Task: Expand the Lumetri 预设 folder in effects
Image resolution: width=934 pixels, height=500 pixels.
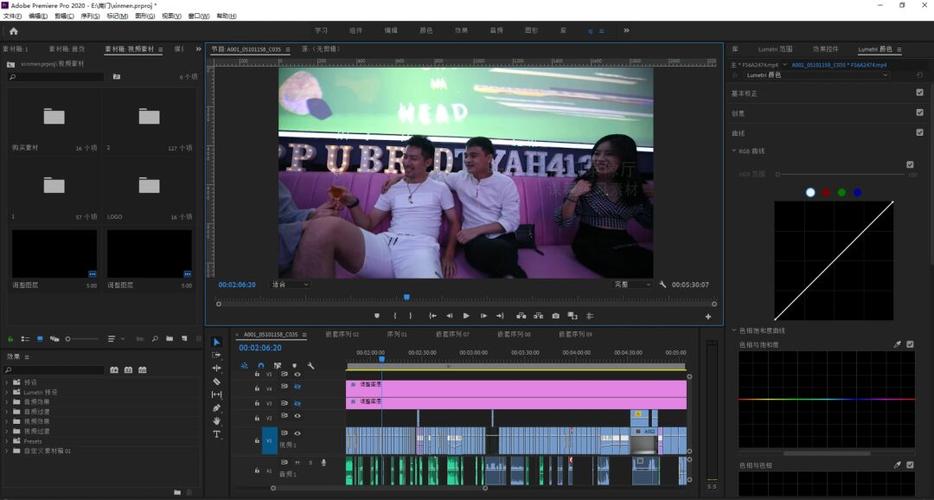Action: [7, 392]
